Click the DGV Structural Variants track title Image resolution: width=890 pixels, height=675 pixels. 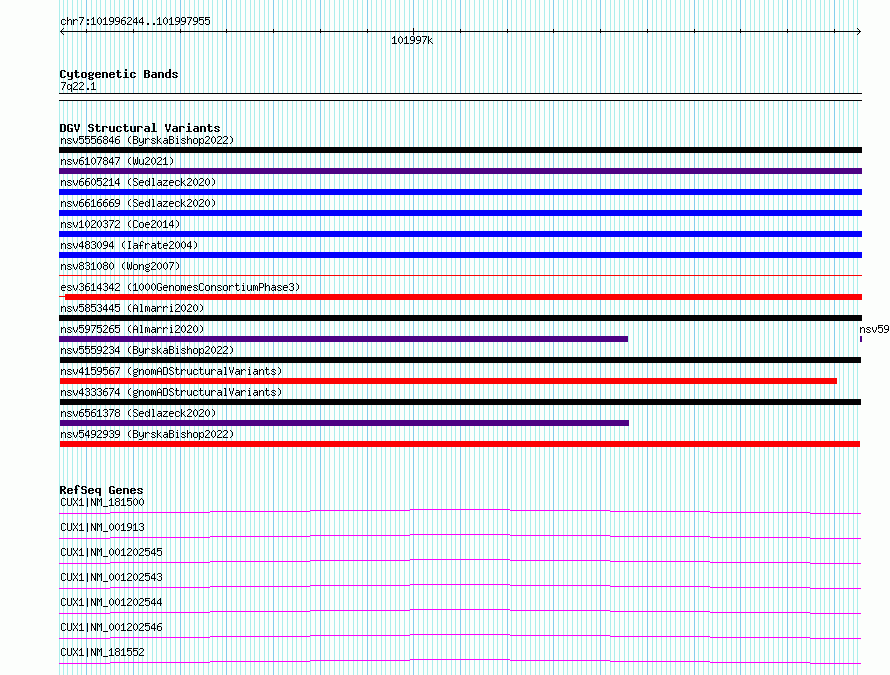[x=140, y=128]
